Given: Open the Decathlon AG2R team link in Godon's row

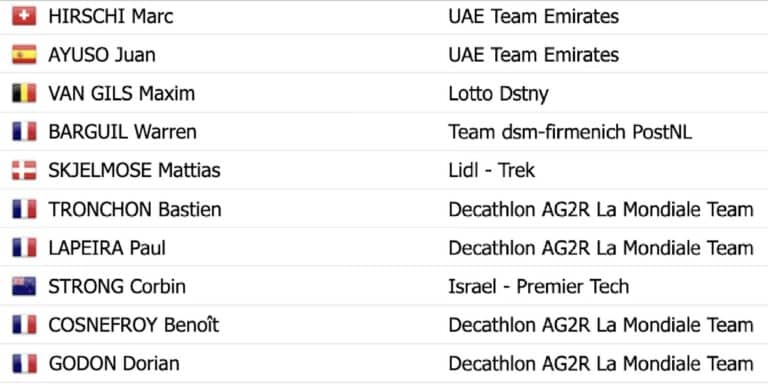Looking at the screenshot, I should (x=600, y=363).
